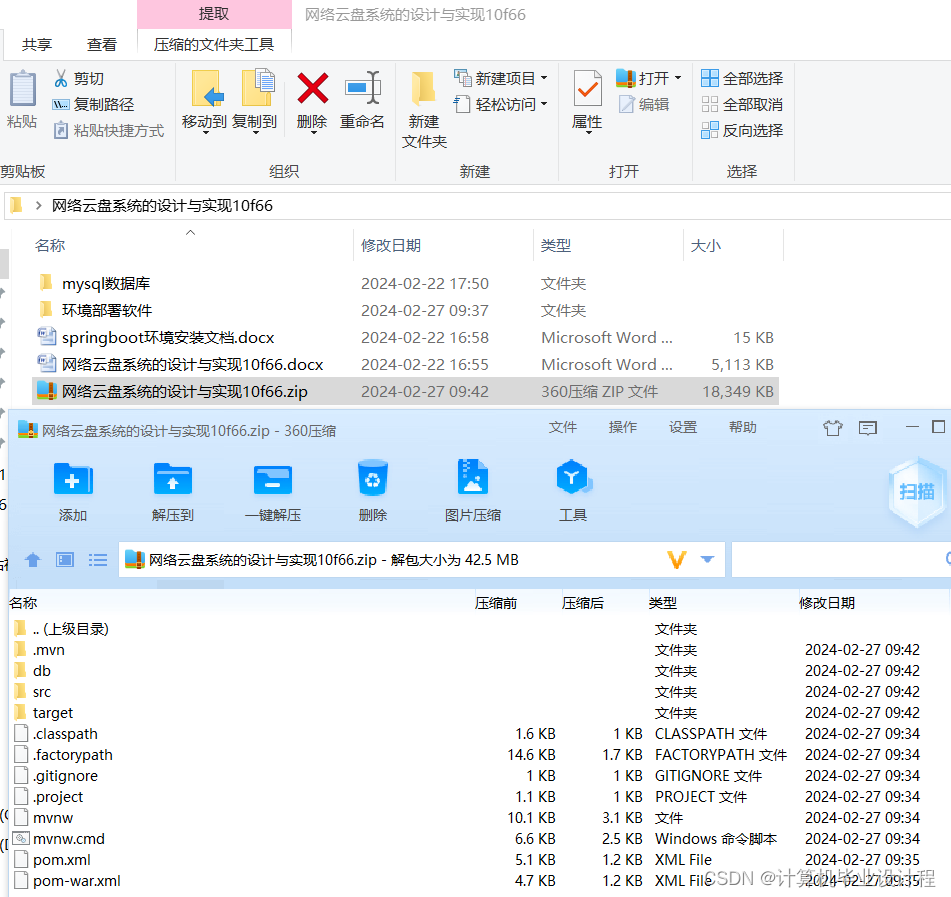
Task: Toggle the thumbnail view icon in 360压缩
Action: pyautogui.click(x=64, y=559)
